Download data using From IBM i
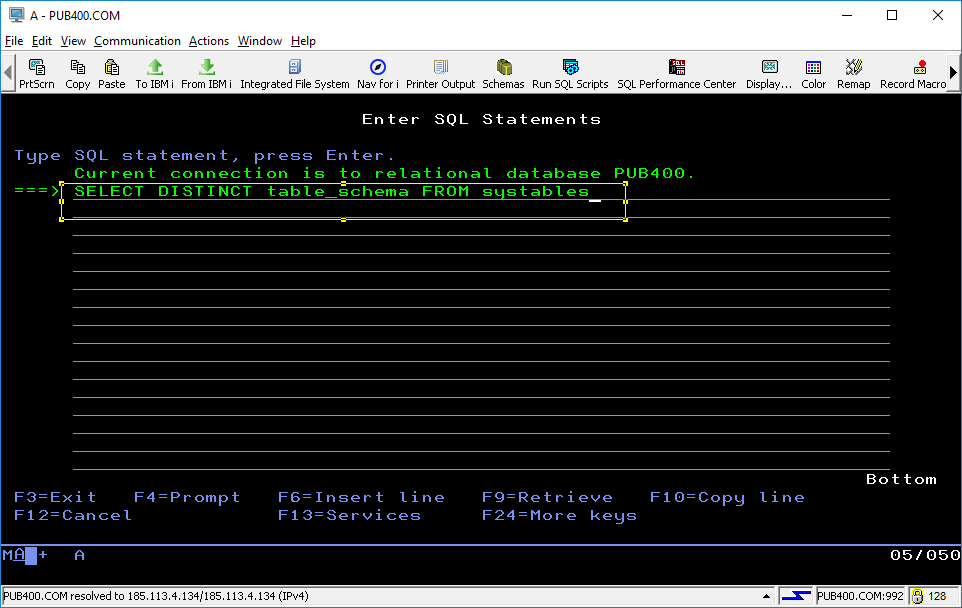The image size is (962, 608). click(205, 71)
